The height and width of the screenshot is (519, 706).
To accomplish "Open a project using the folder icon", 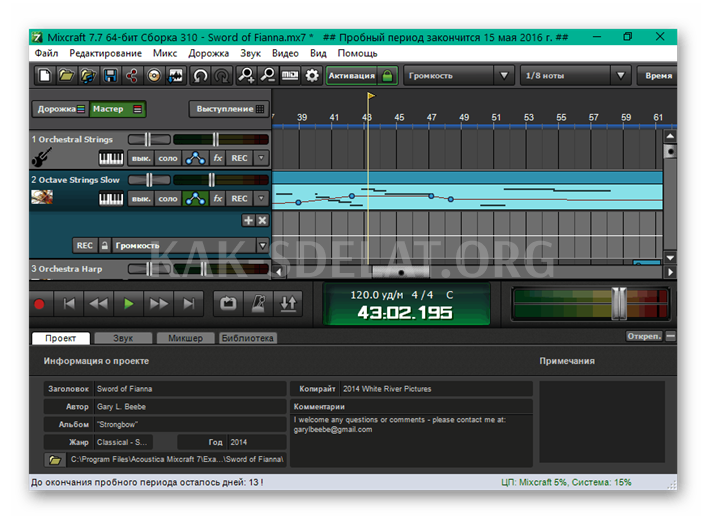I will tap(66, 76).
